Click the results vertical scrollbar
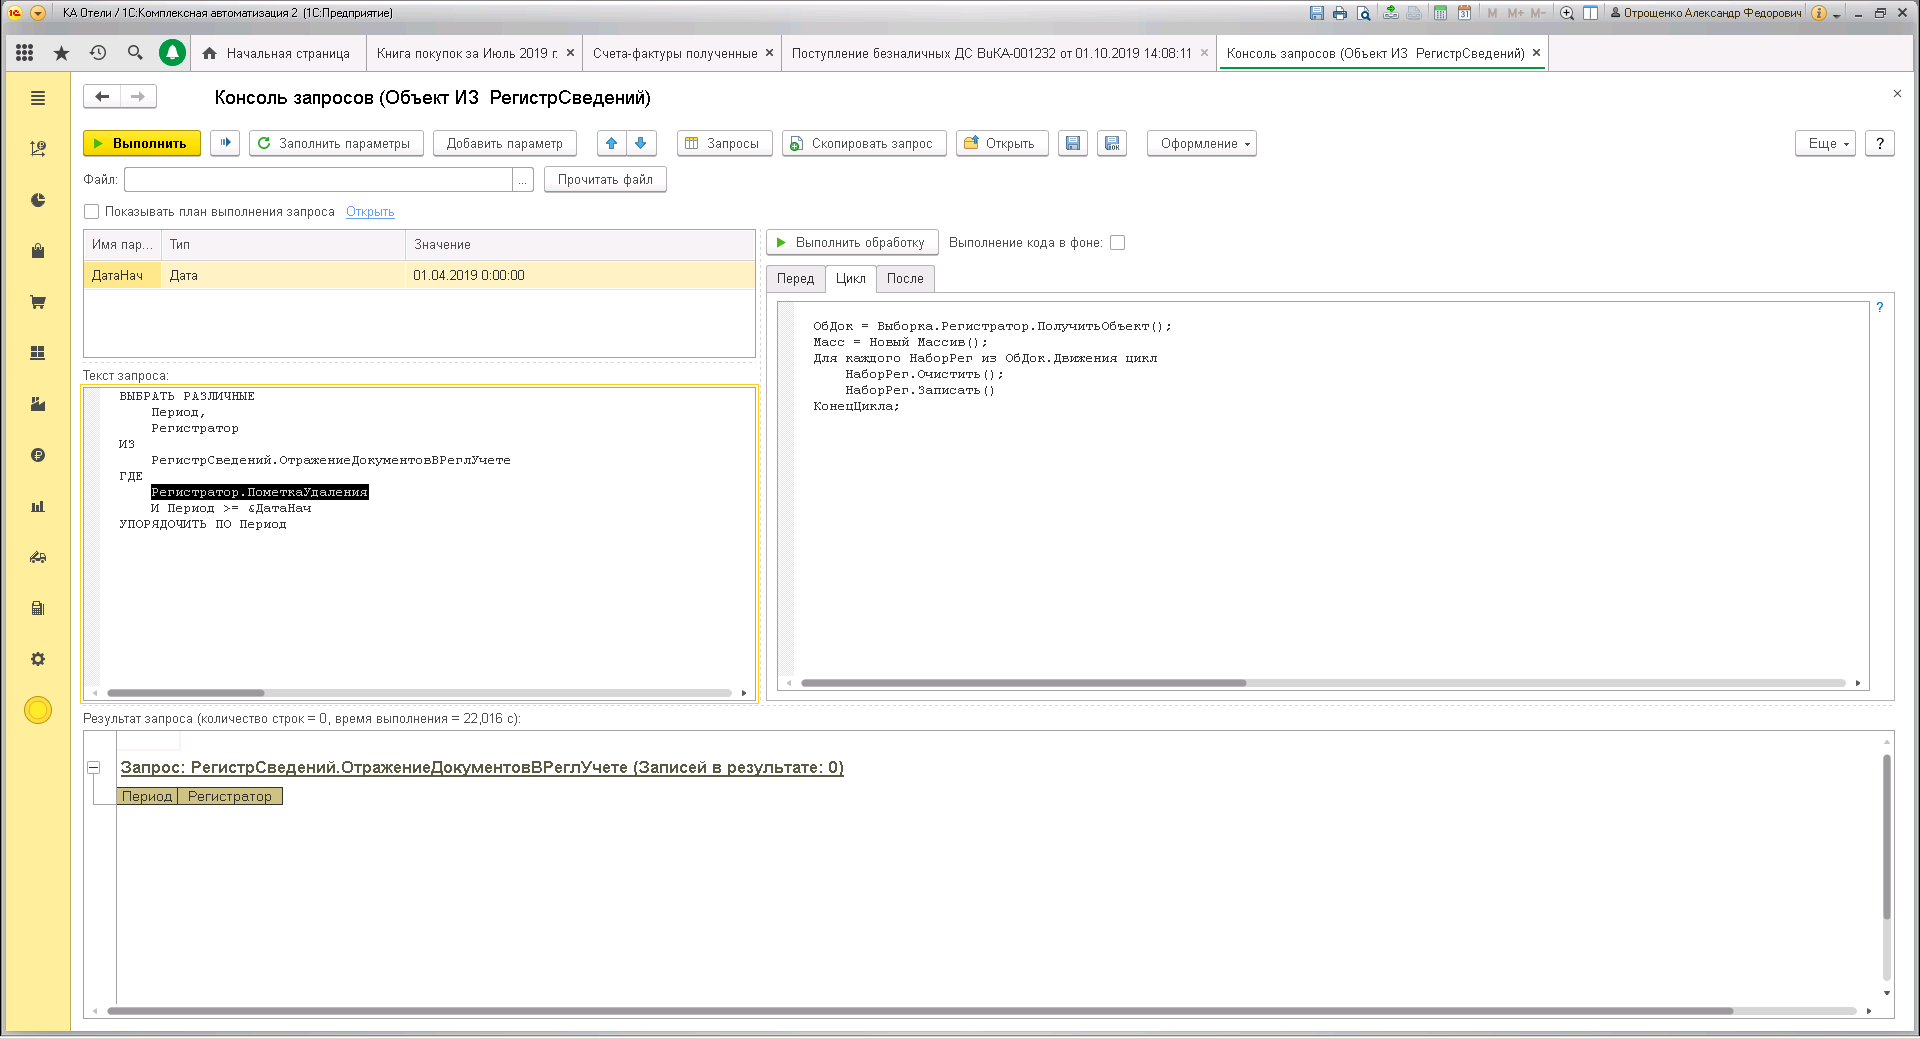This screenshot has height=1040, width=1920. click(x=1887, y=836)
